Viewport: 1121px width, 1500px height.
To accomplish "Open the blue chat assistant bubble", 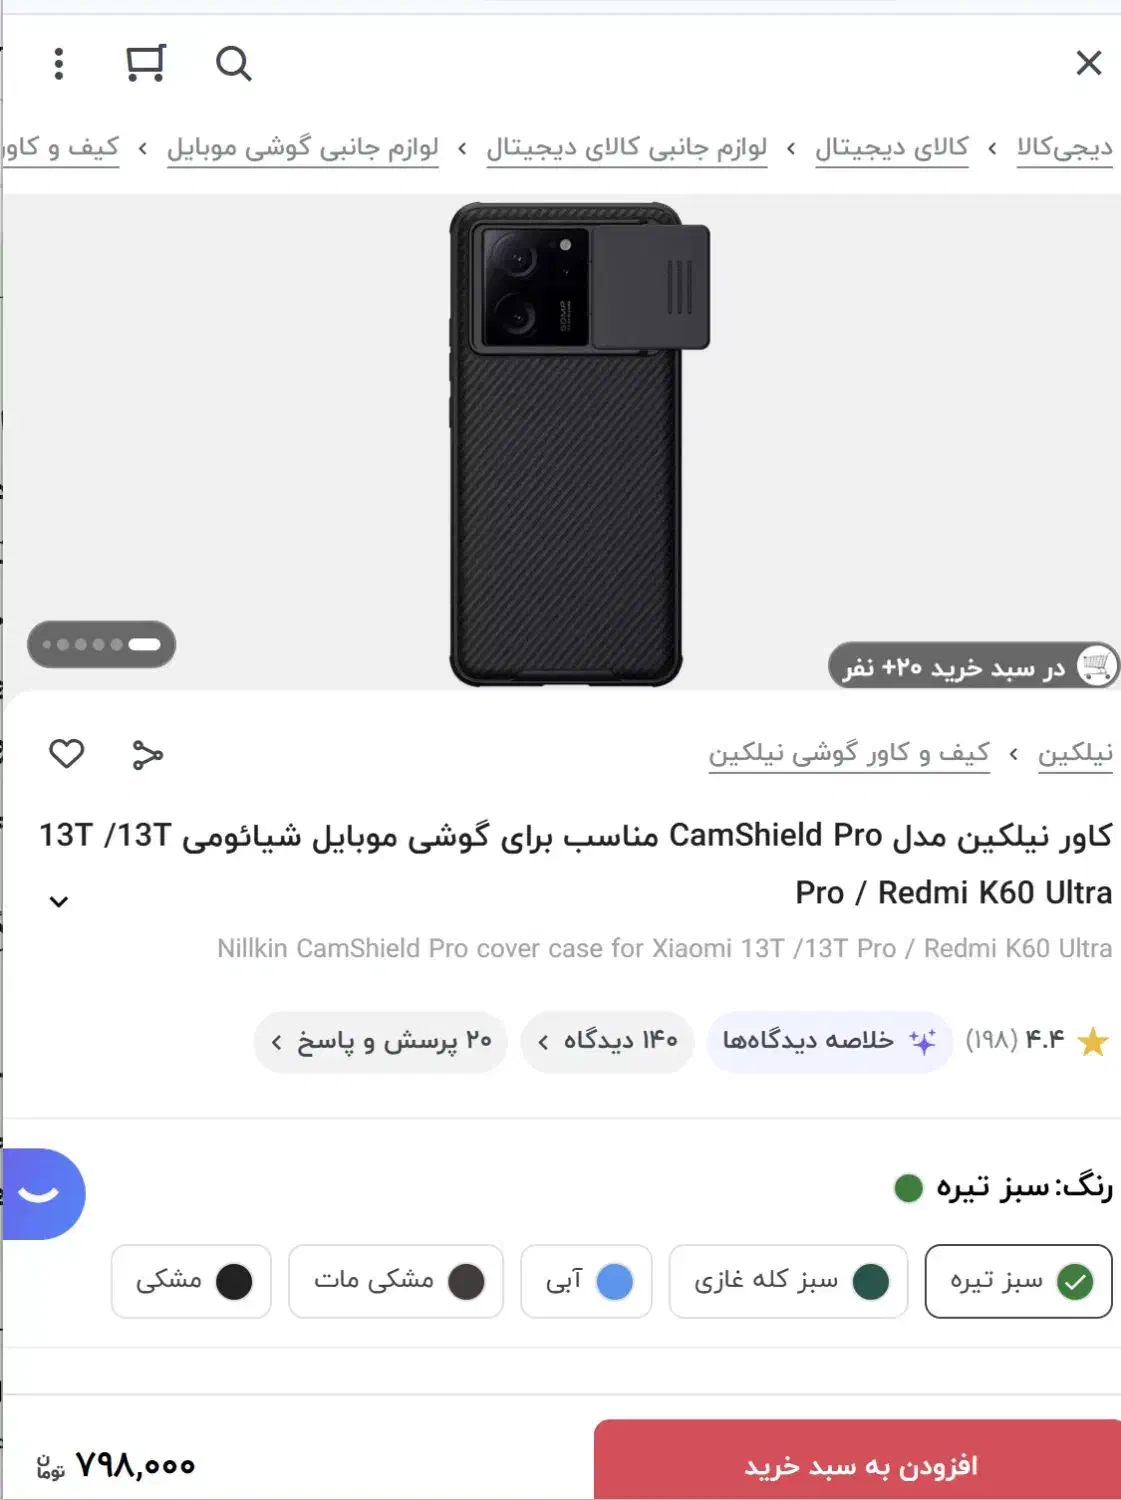I will pyautogui.click(x=40, y=1194).
